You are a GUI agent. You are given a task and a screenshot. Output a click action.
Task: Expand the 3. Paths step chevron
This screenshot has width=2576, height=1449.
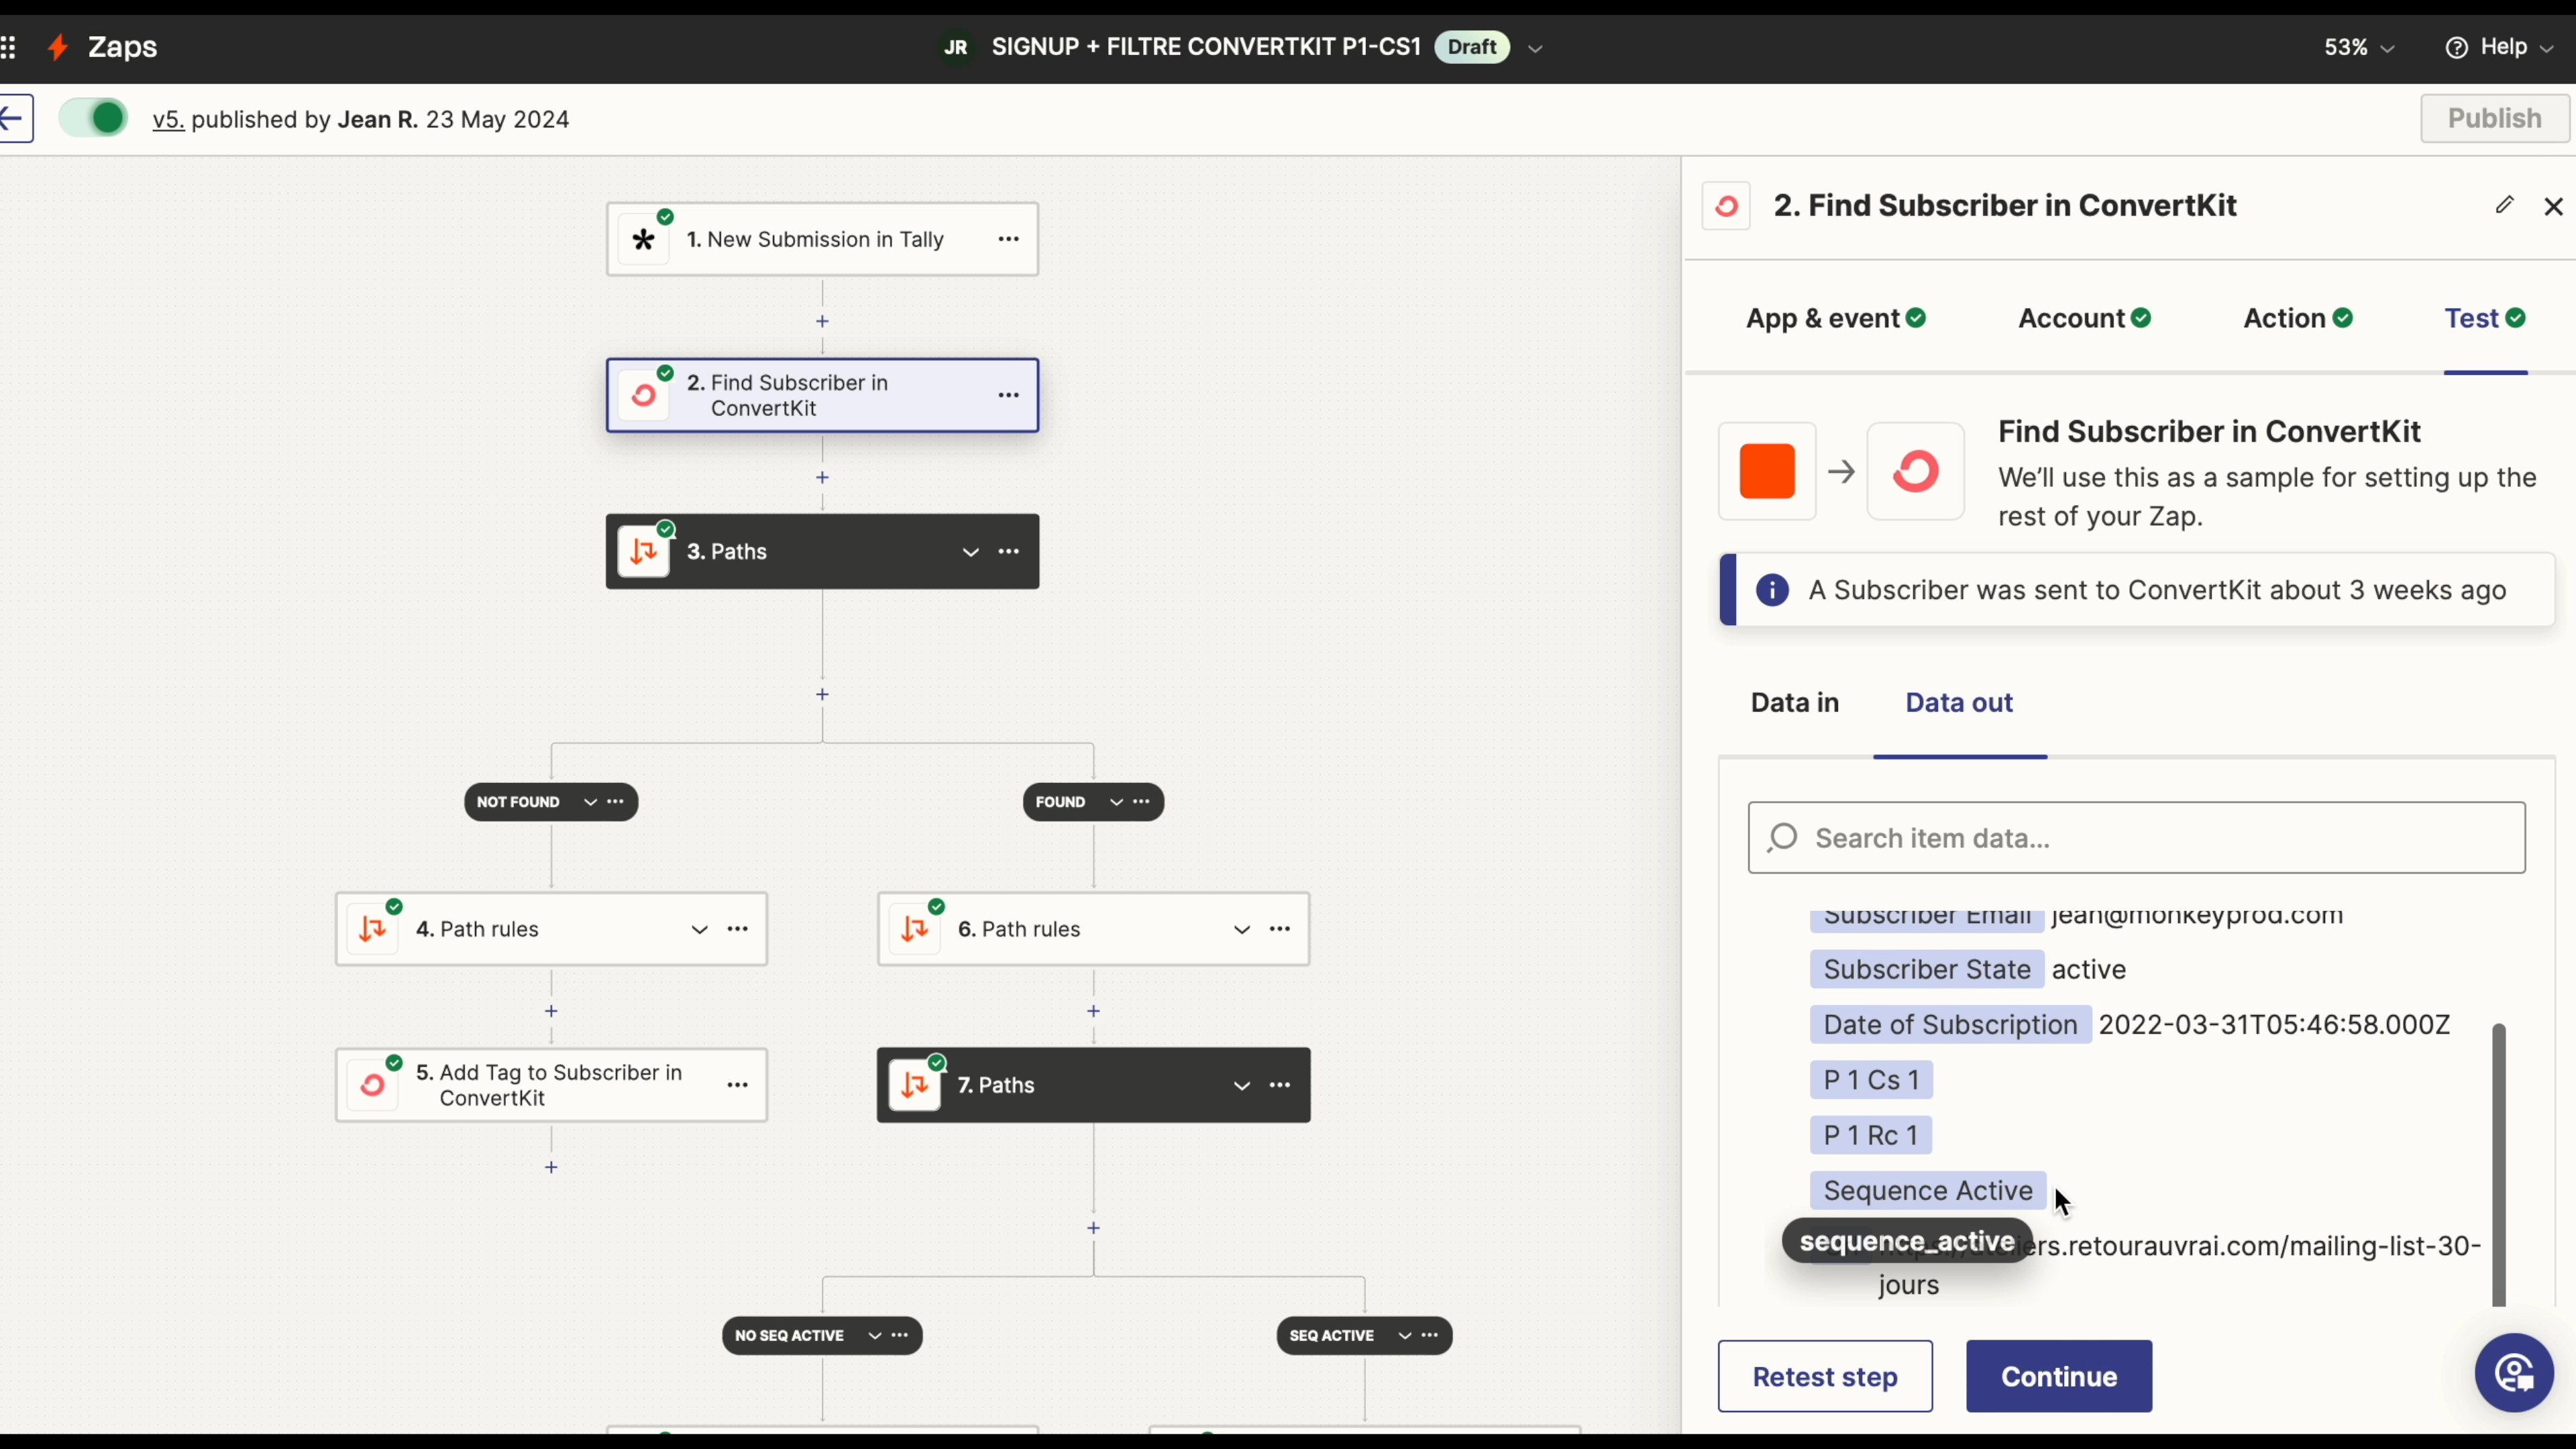pyautogui.click(x=970, y=552)
